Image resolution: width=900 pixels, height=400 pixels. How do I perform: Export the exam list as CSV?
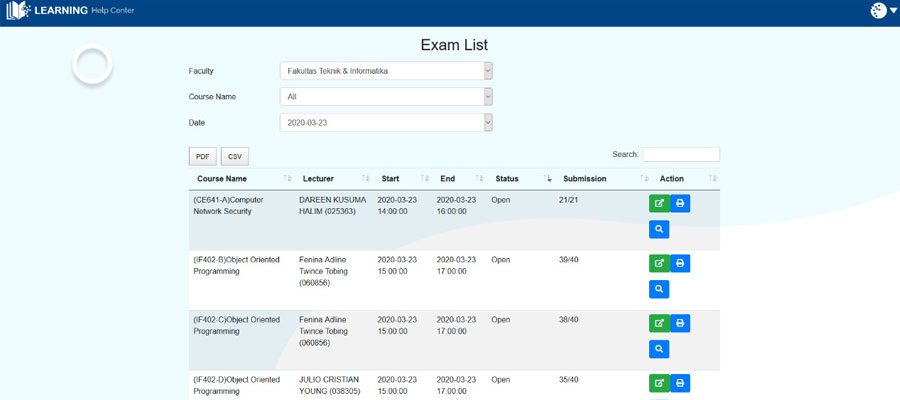(235, 157)
